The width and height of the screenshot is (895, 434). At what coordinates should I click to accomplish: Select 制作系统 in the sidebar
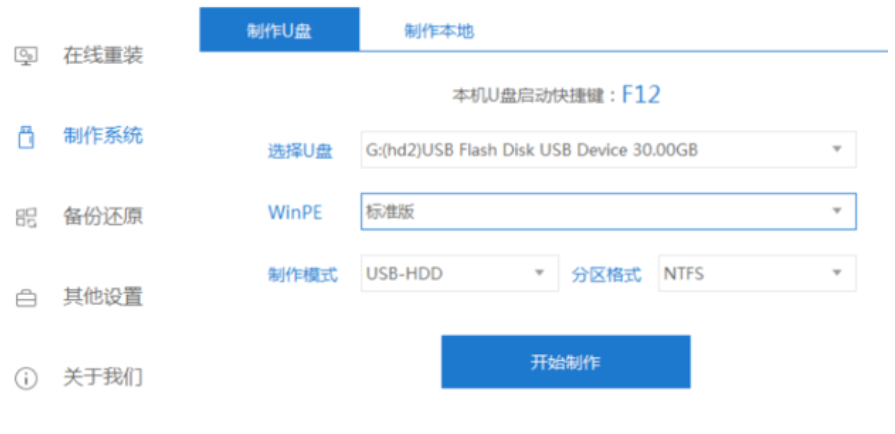(103, 136)
